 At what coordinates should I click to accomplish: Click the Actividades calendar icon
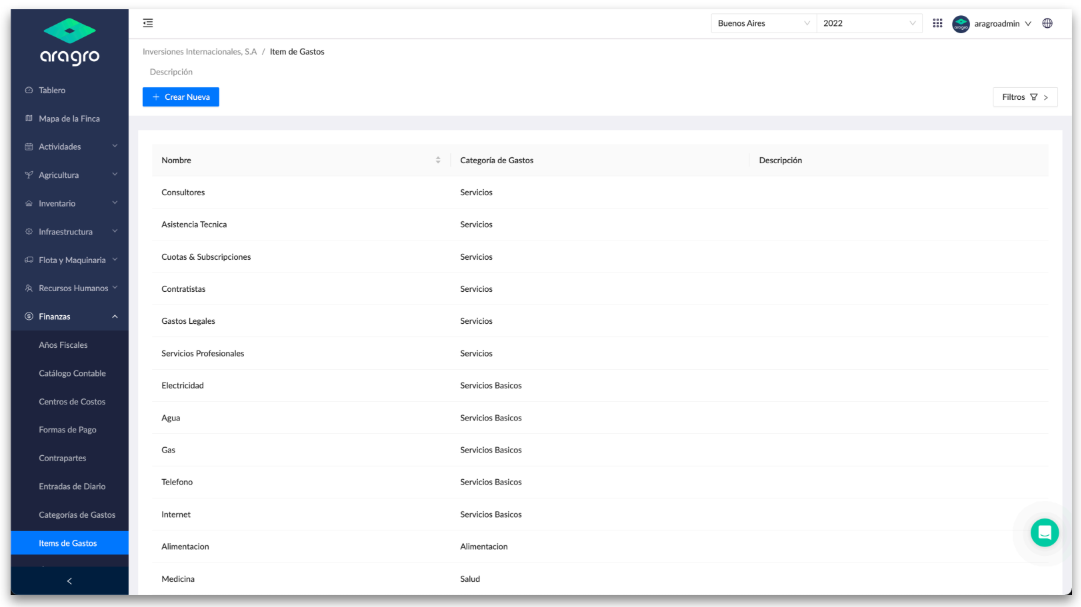29,147
